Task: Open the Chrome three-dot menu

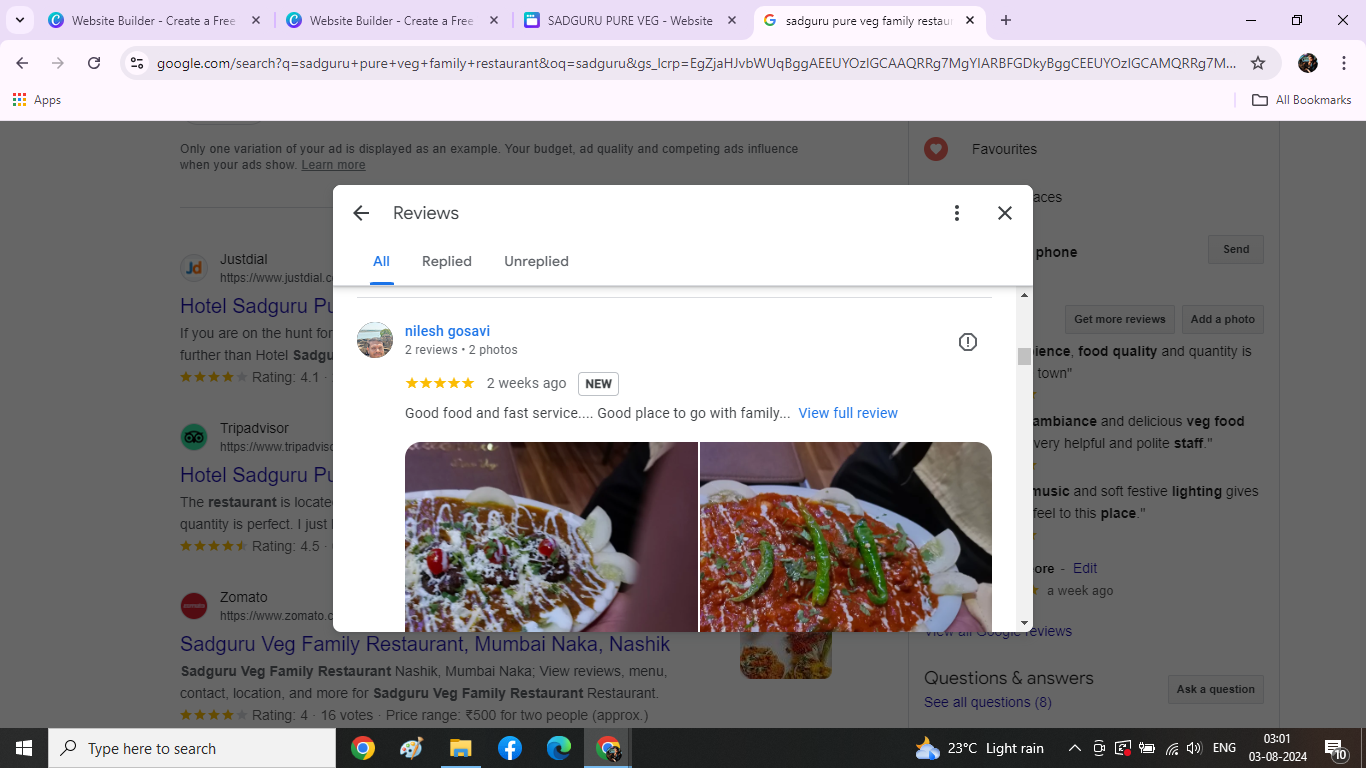Action: point(1345,63)
